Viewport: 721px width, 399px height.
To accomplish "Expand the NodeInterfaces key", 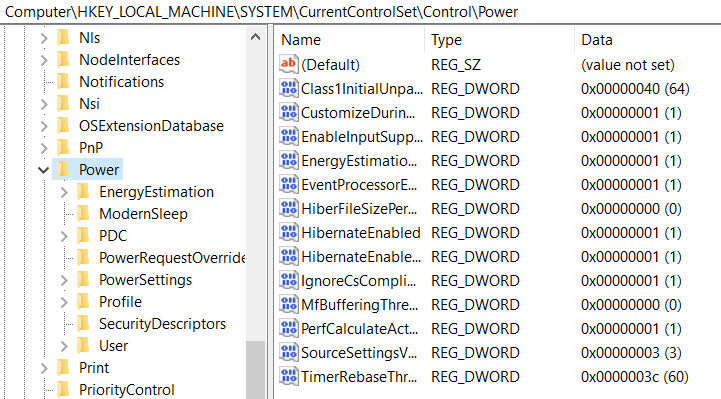I will [44, 60].
